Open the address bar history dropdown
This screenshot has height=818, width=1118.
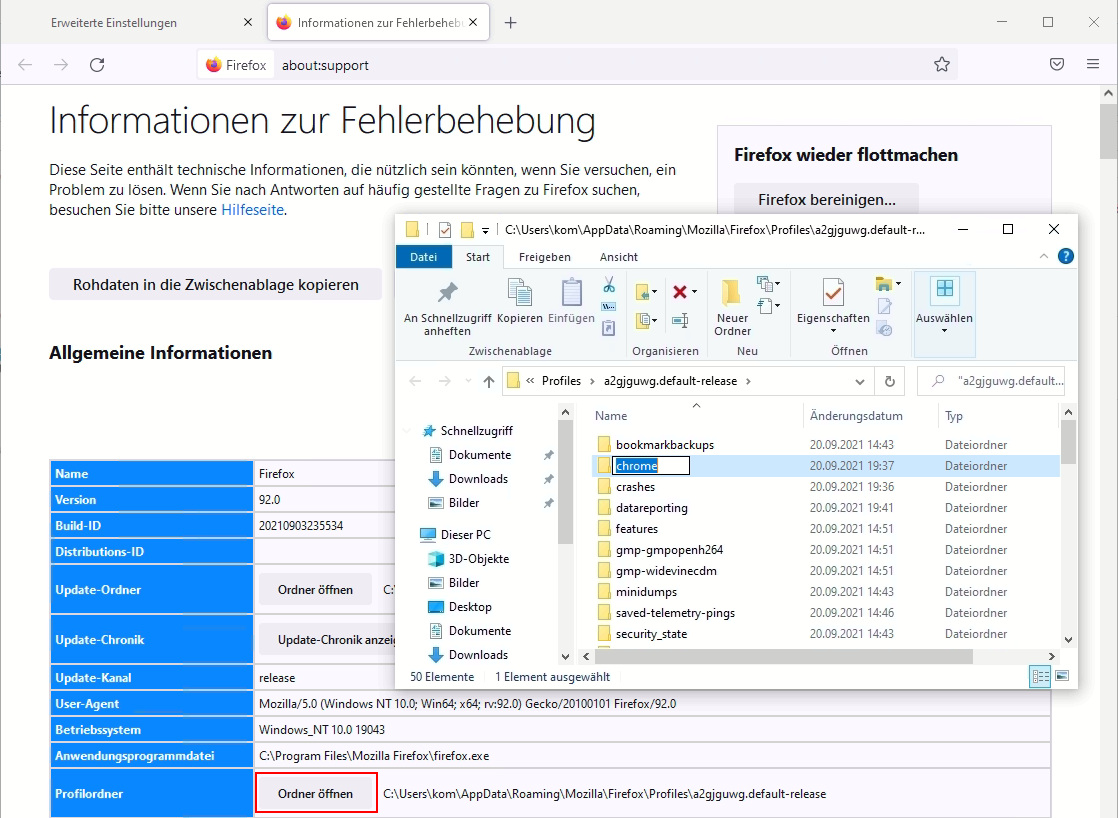[x=860, y=381]
